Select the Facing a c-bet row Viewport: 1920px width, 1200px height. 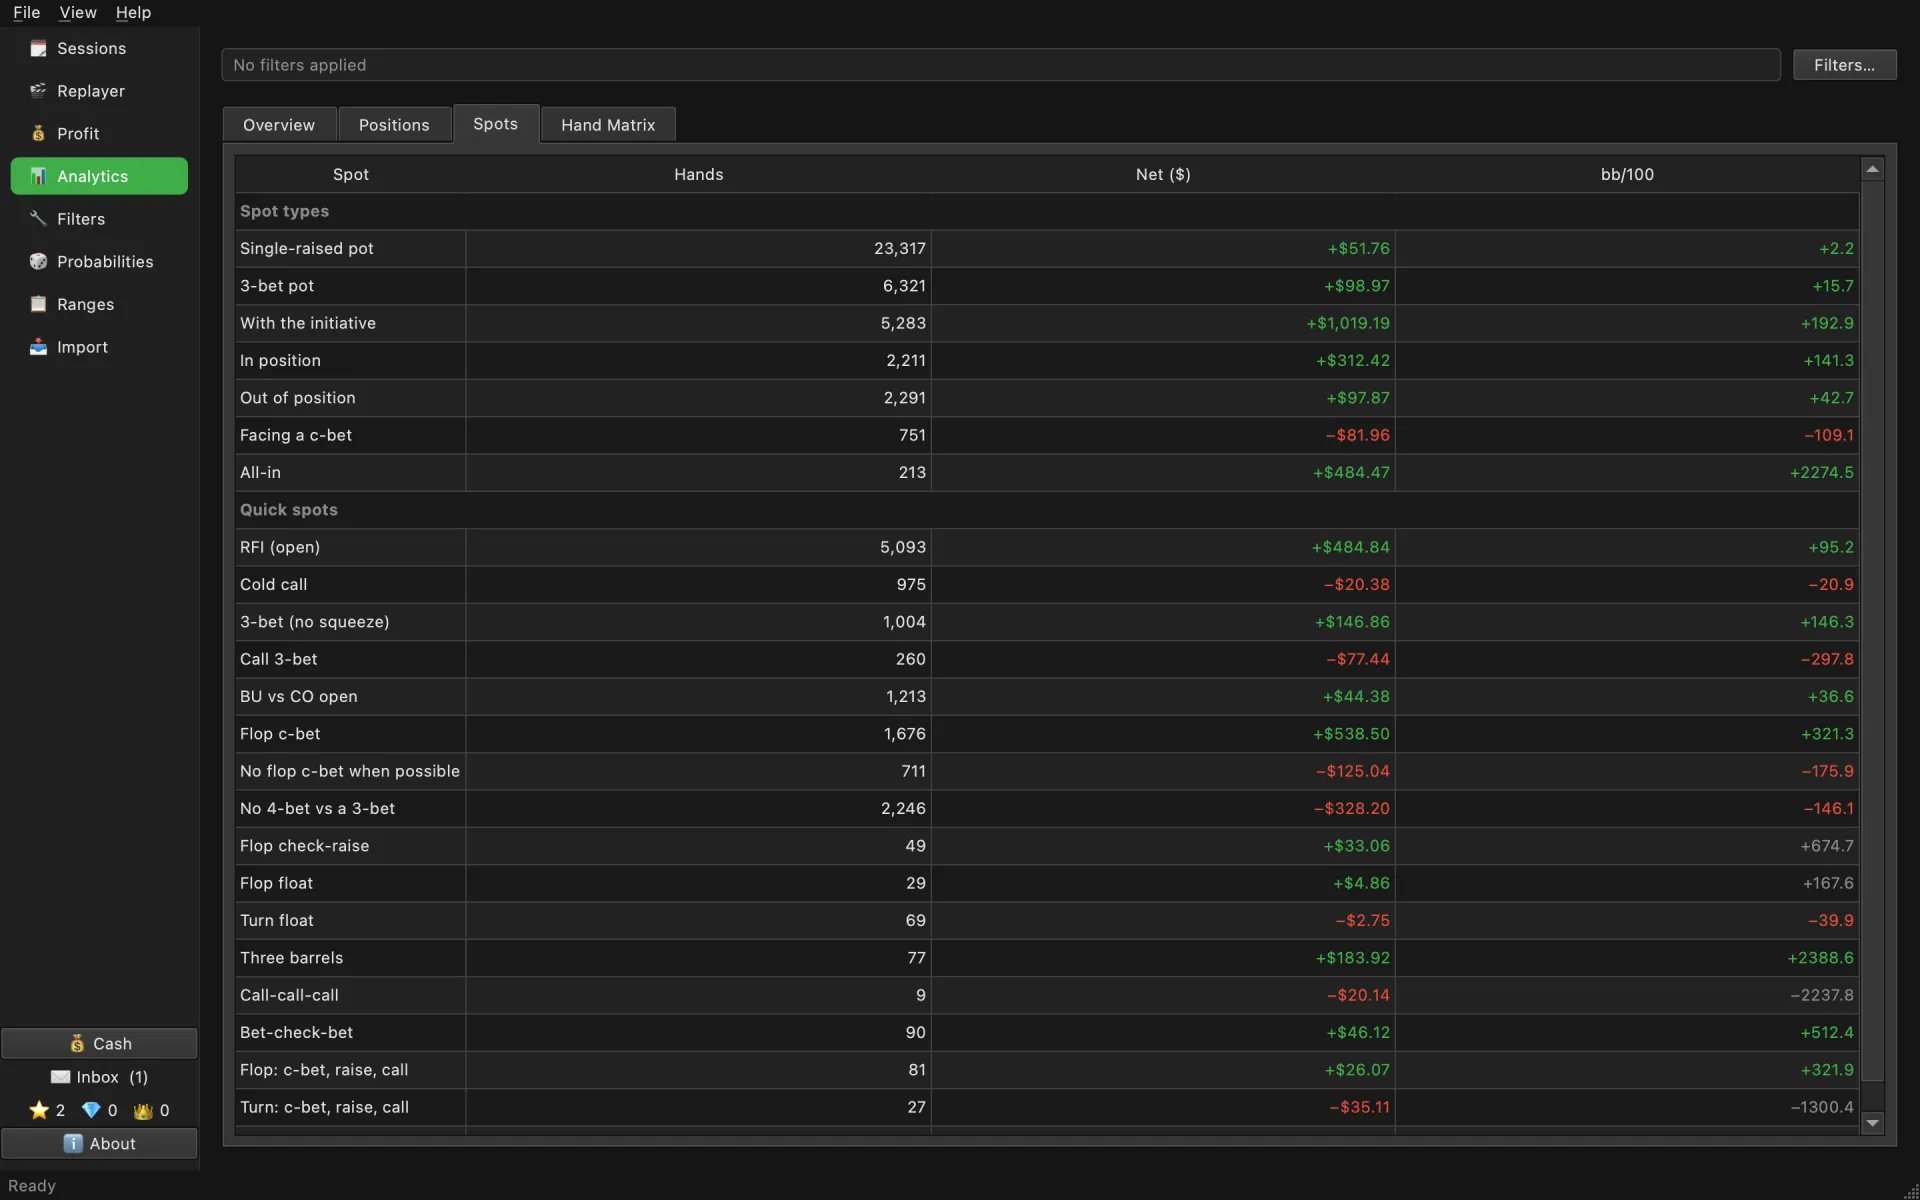point(1047,435)
